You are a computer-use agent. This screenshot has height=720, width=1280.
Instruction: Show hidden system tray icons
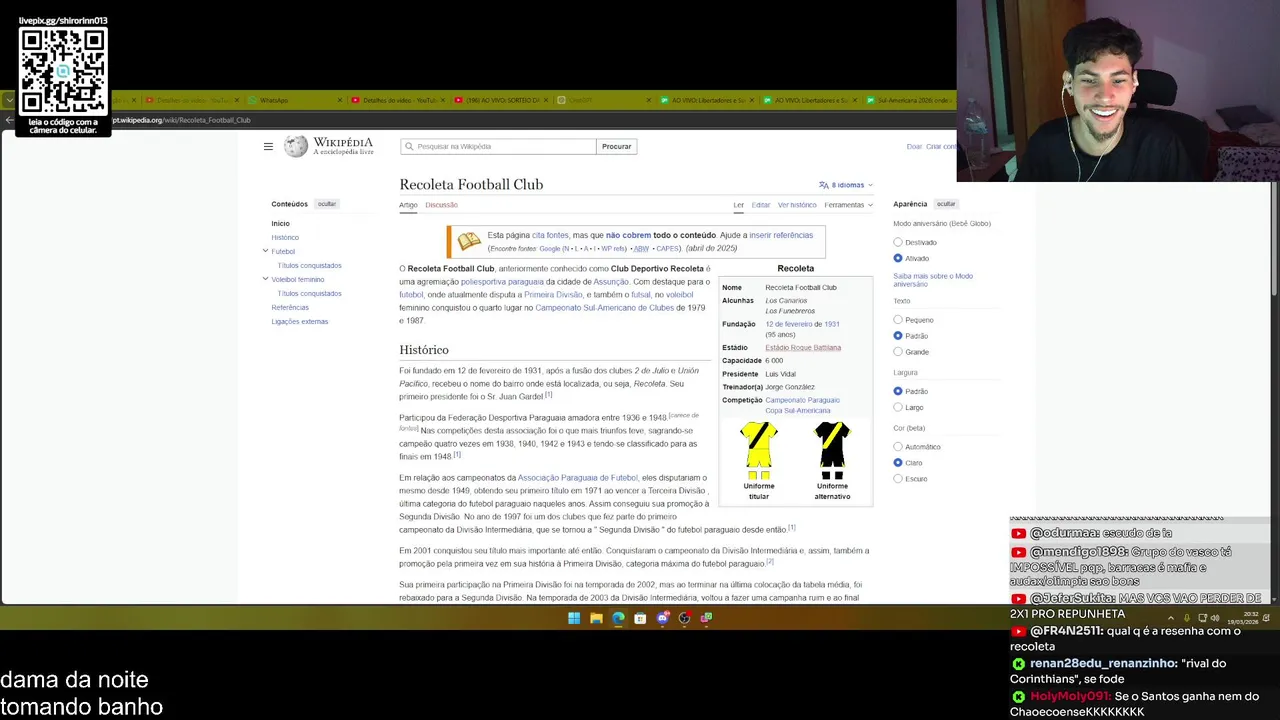tap(1171, 618)
